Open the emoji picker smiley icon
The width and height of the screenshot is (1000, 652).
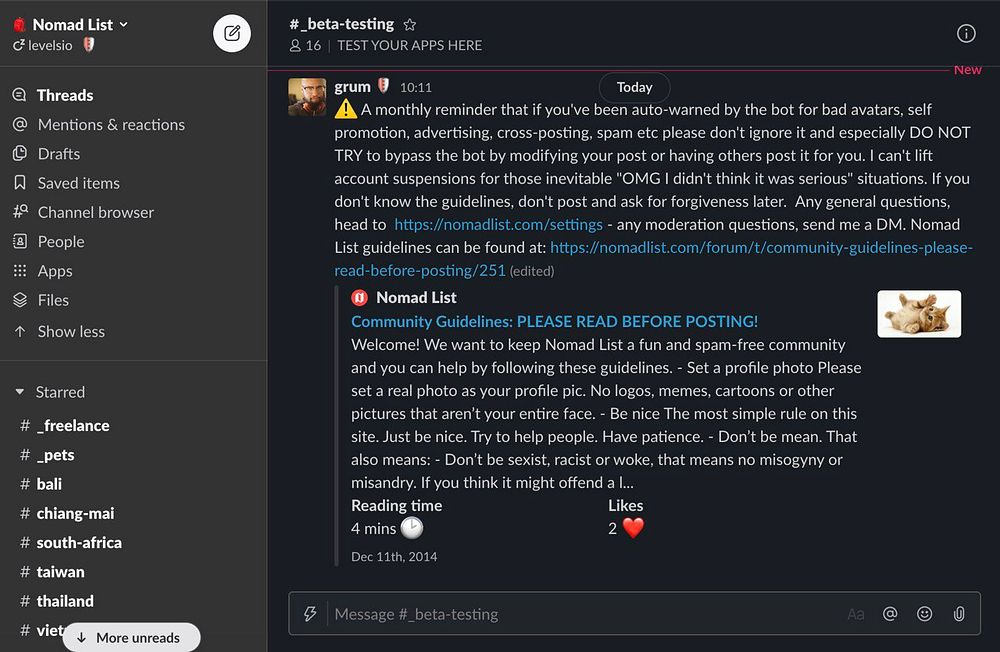point(925,614)
